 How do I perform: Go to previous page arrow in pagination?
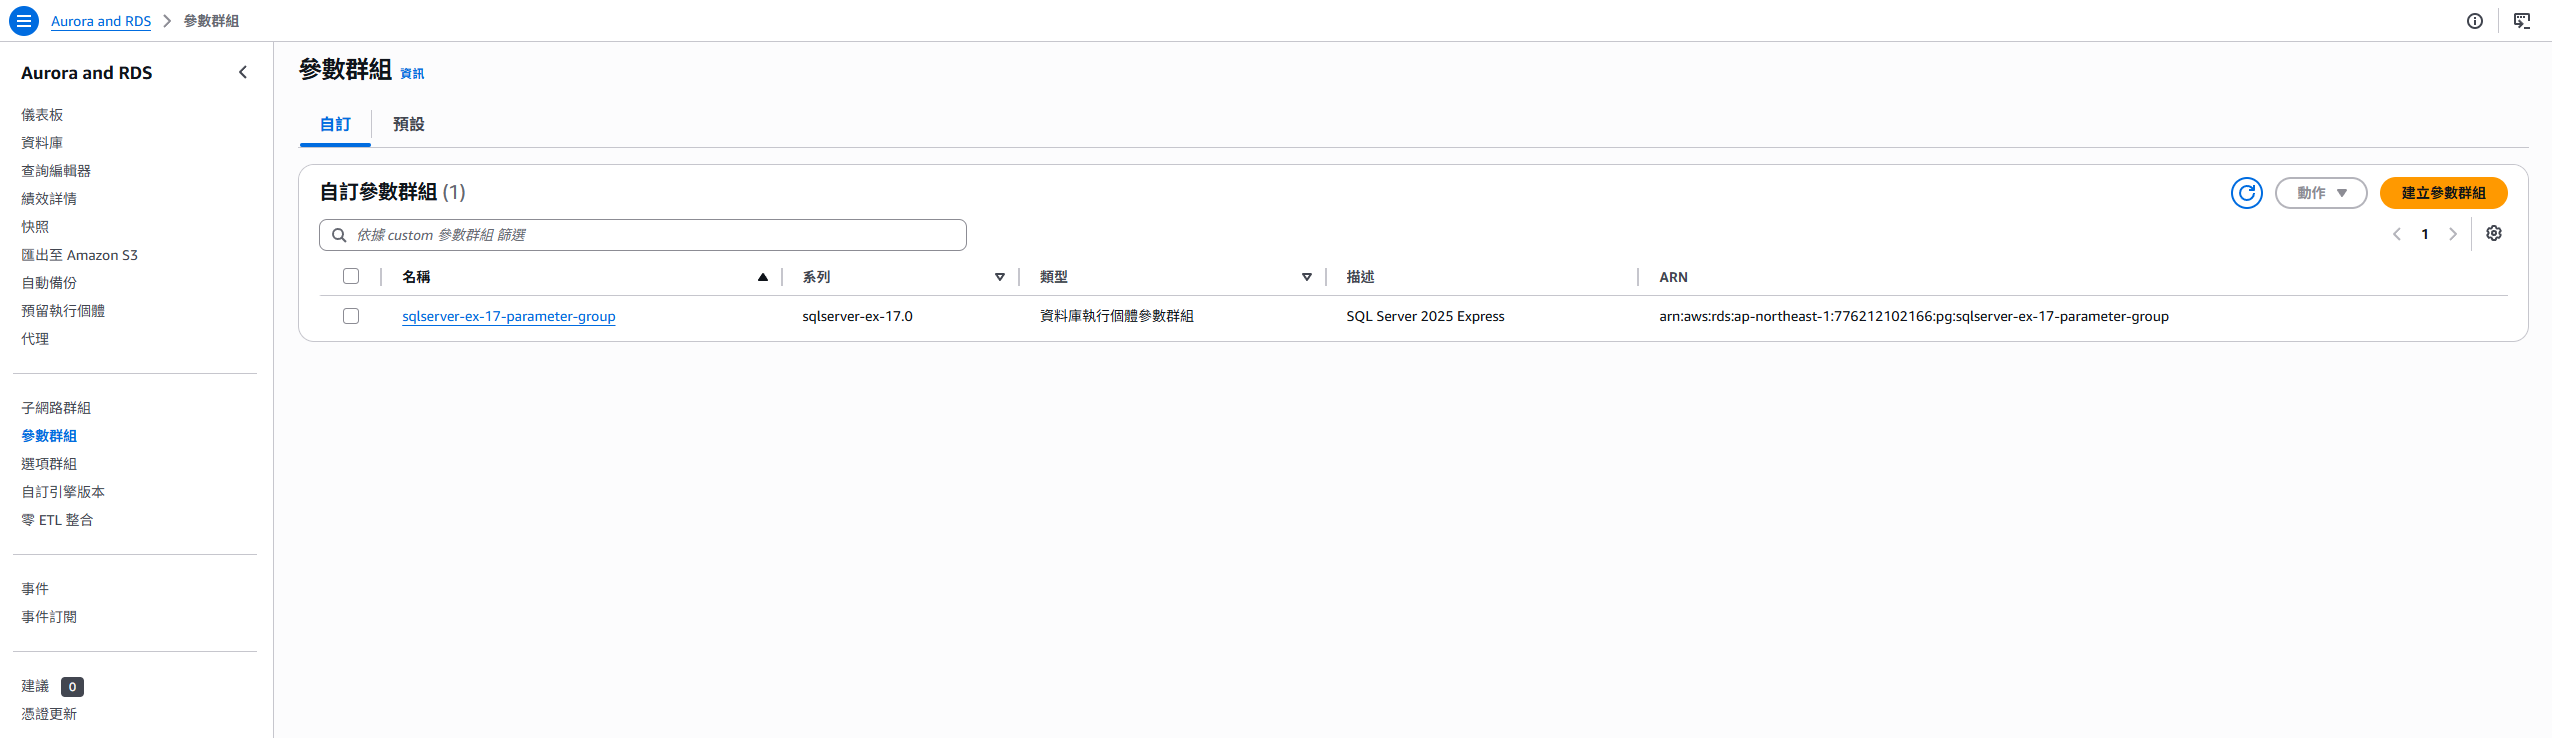pos(2397,234)
